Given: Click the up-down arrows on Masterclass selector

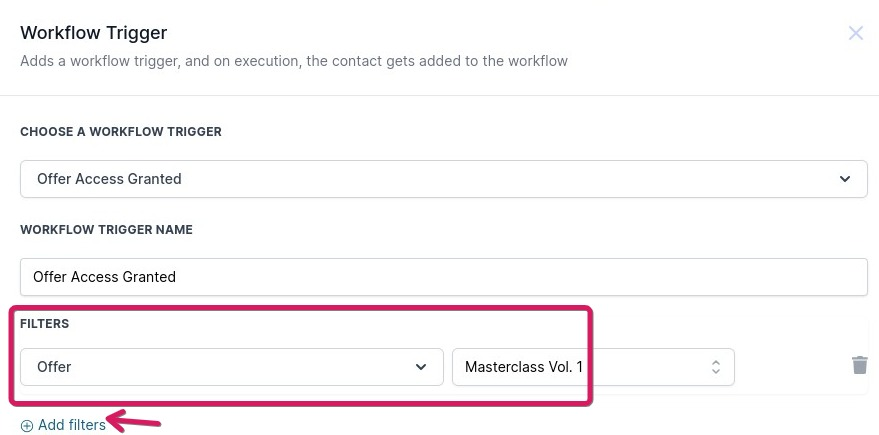Looking at the screenshot, I should point(716,367).
